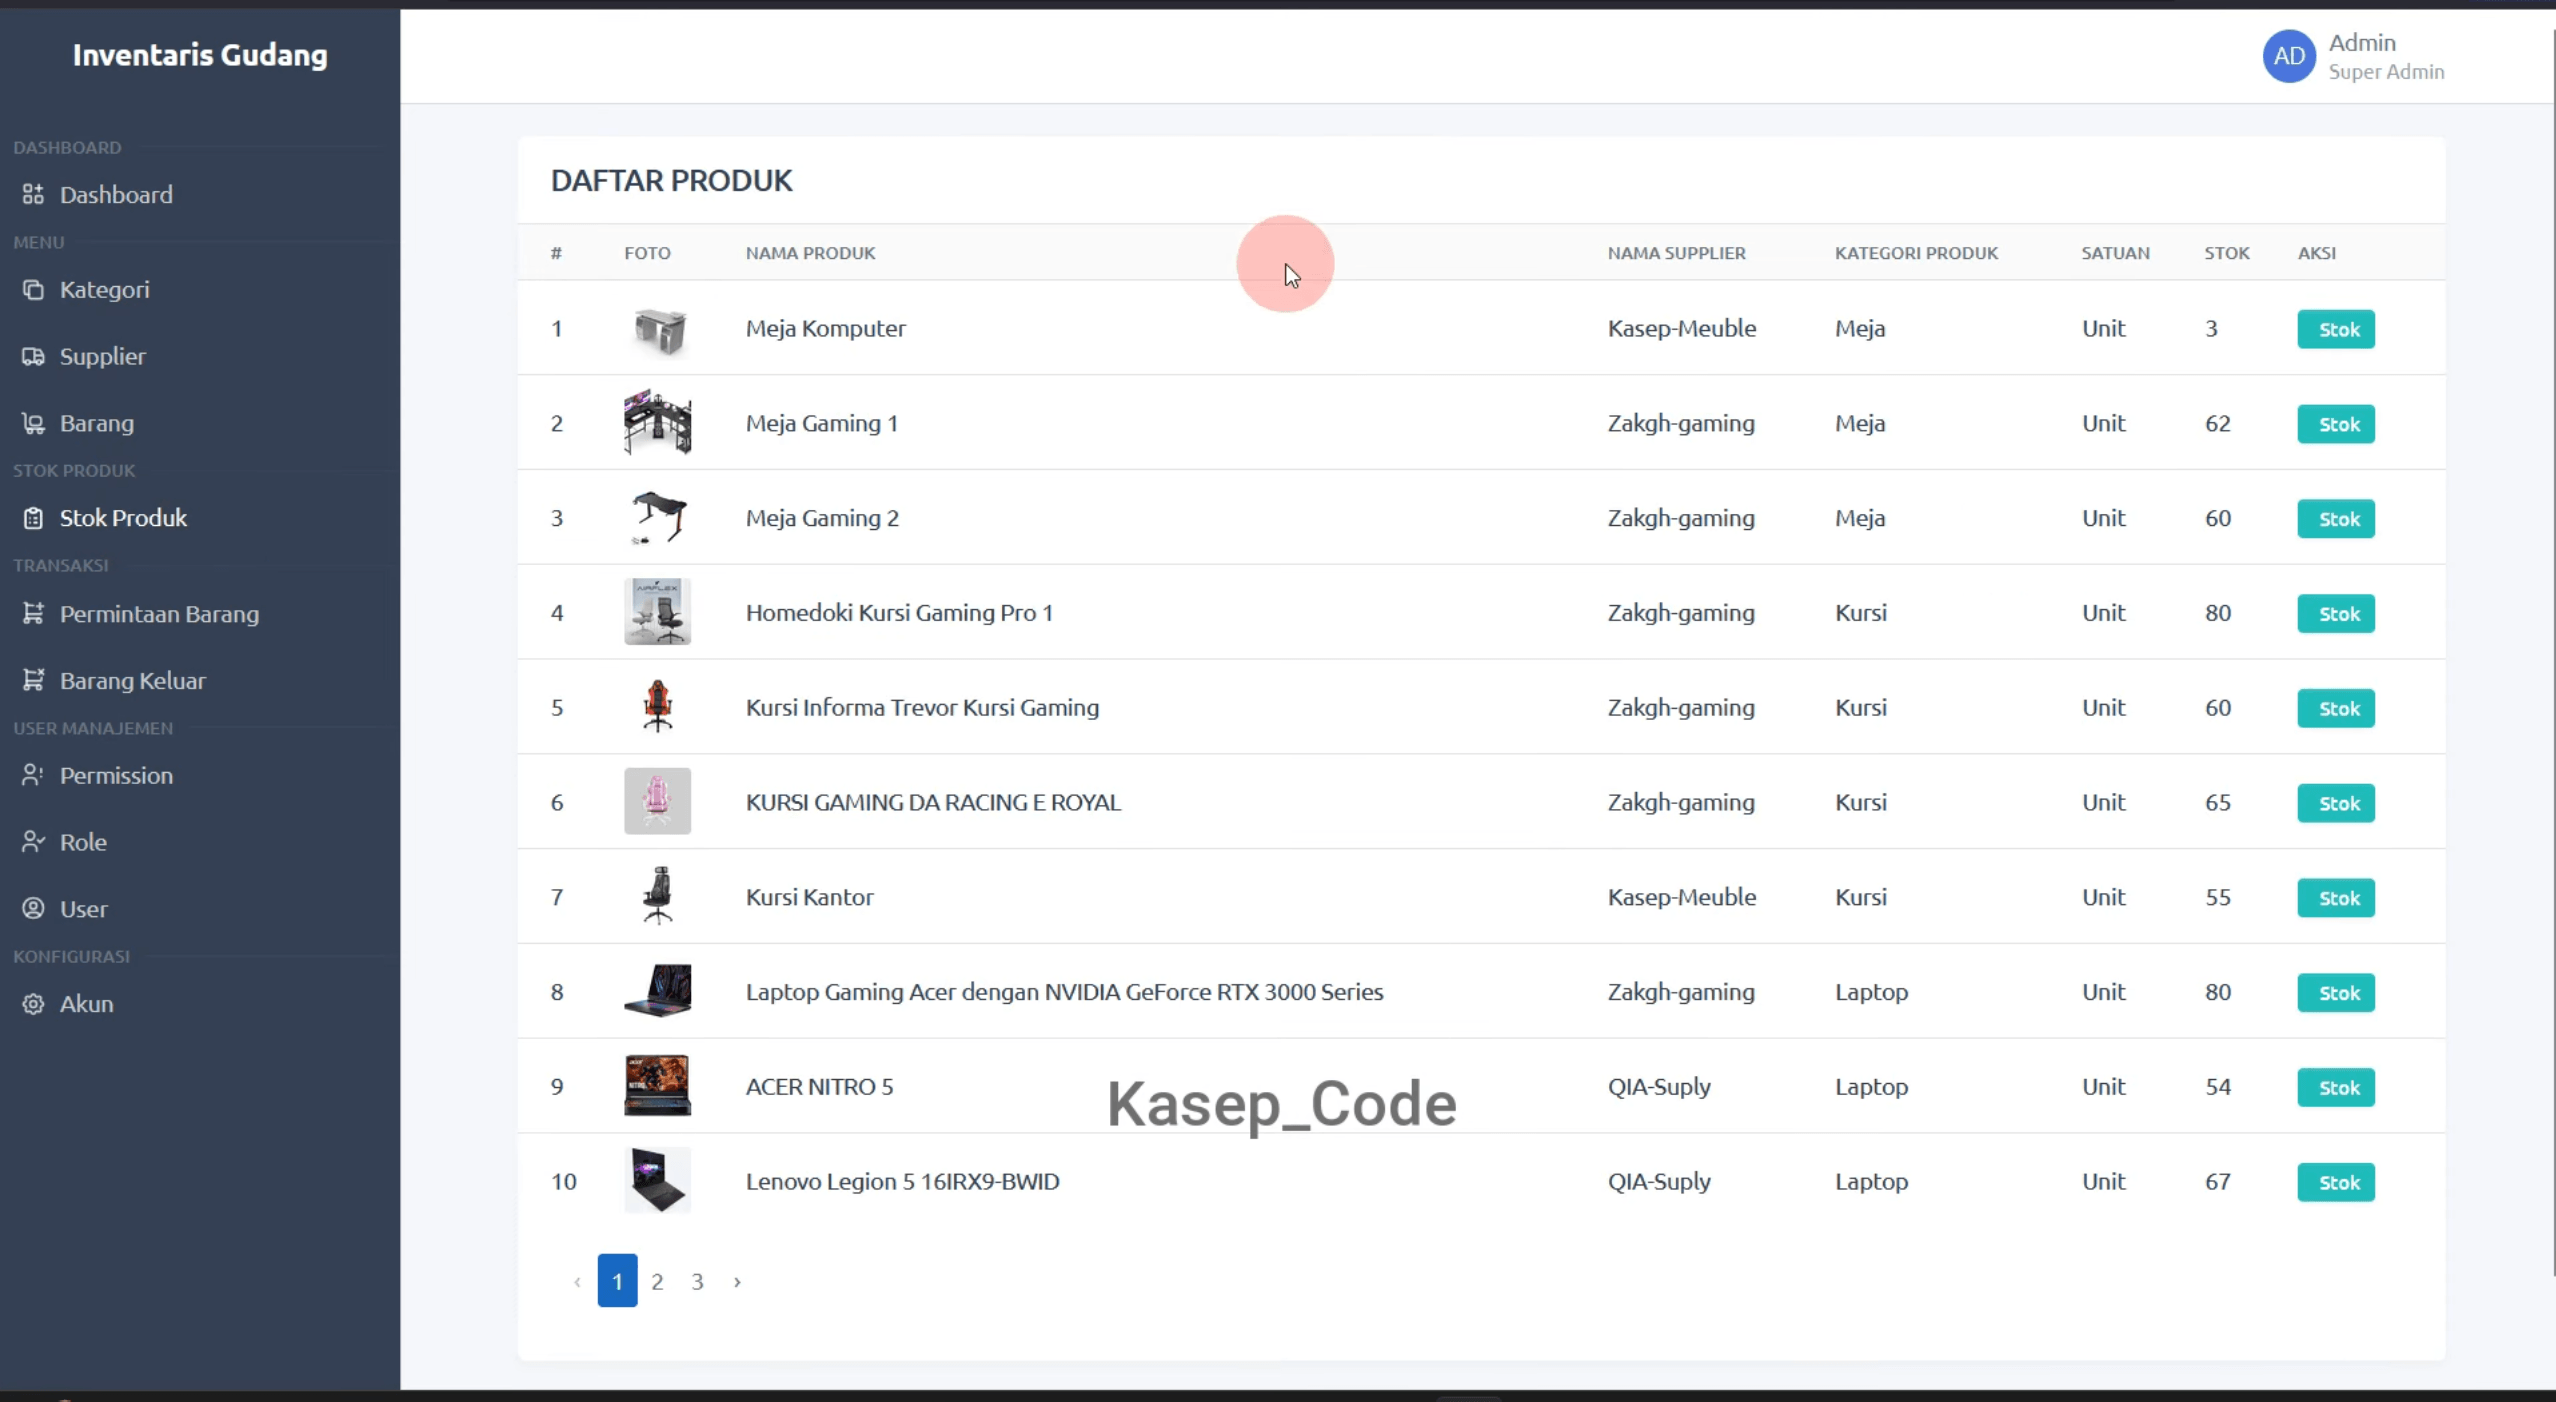Click the Kursi Informa Trevor product photo
Image resolution: width=2556 pixels, height=1402 pixels.
(x=657, y=706)
